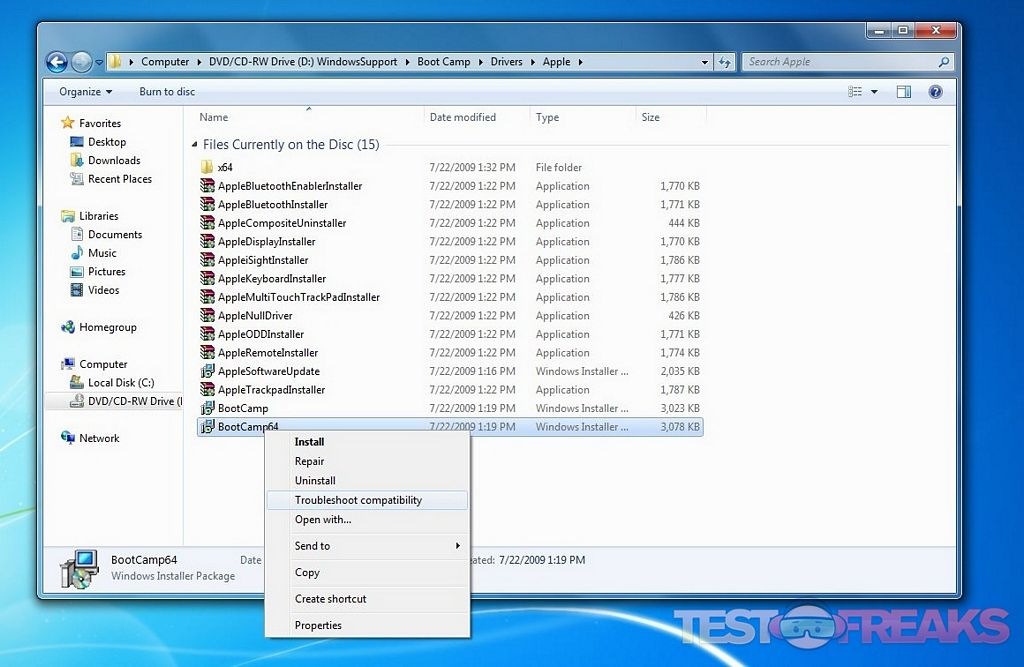Choose Troubleshoot compatibility from context menu
The height and width of the screenshot is (667, 1024).
point(358,500)
